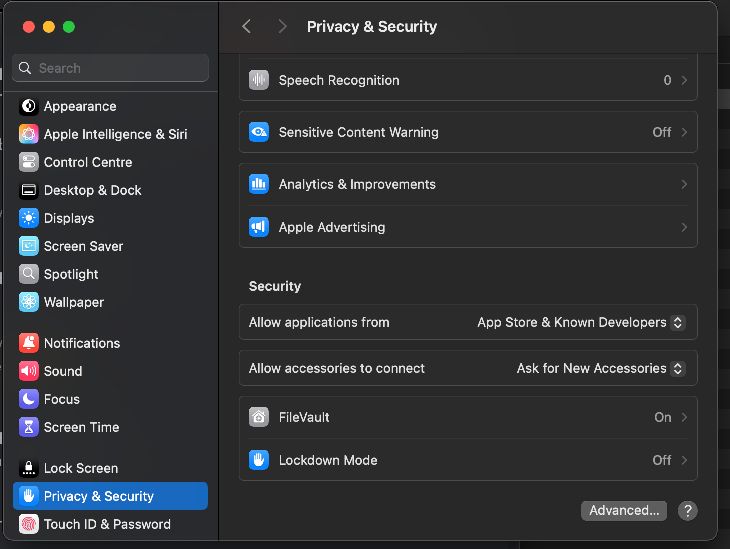
Task: Open the Allow applications from dropdown
Action: (x=581, y=323)
